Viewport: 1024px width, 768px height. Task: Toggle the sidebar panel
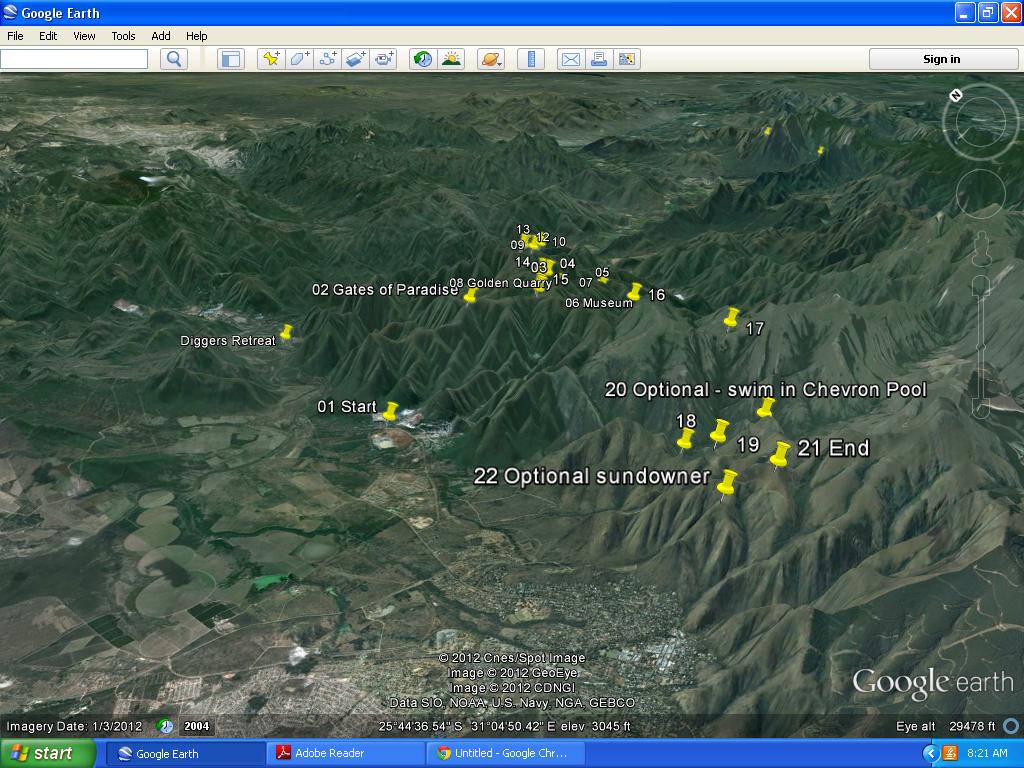[231, 59]
